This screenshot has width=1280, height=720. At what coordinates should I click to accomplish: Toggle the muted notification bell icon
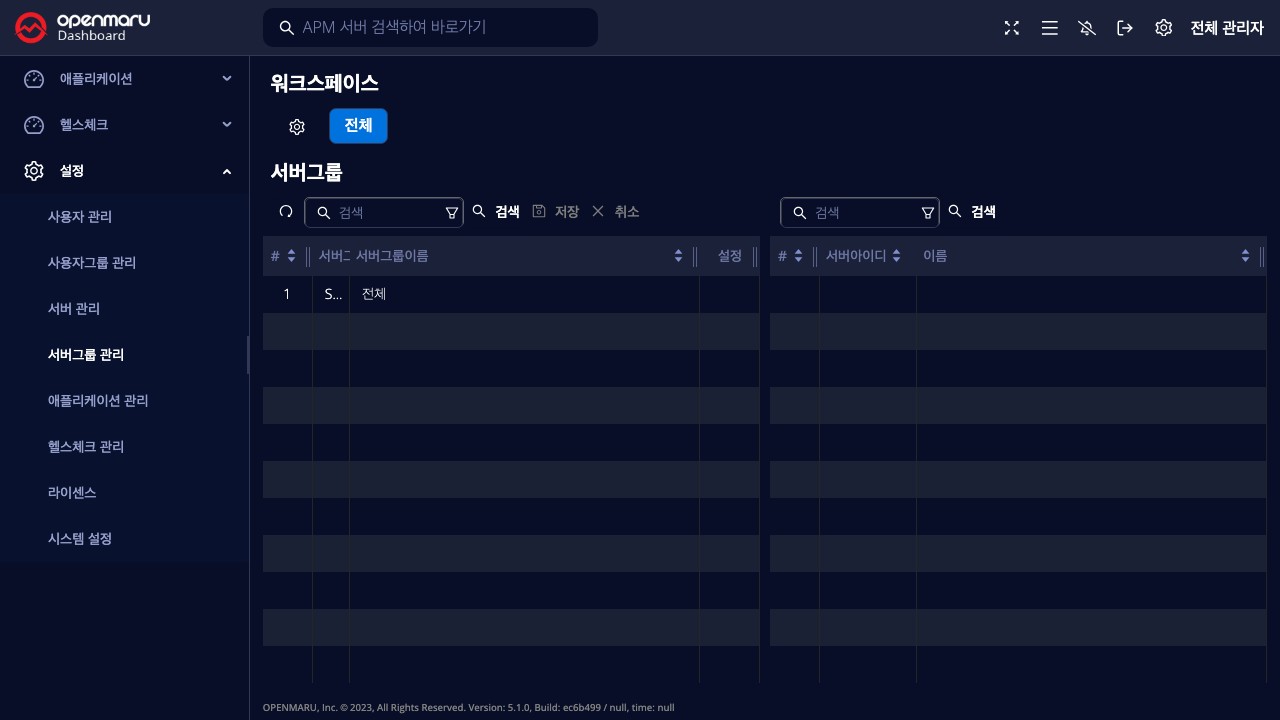coord(1087,28)
